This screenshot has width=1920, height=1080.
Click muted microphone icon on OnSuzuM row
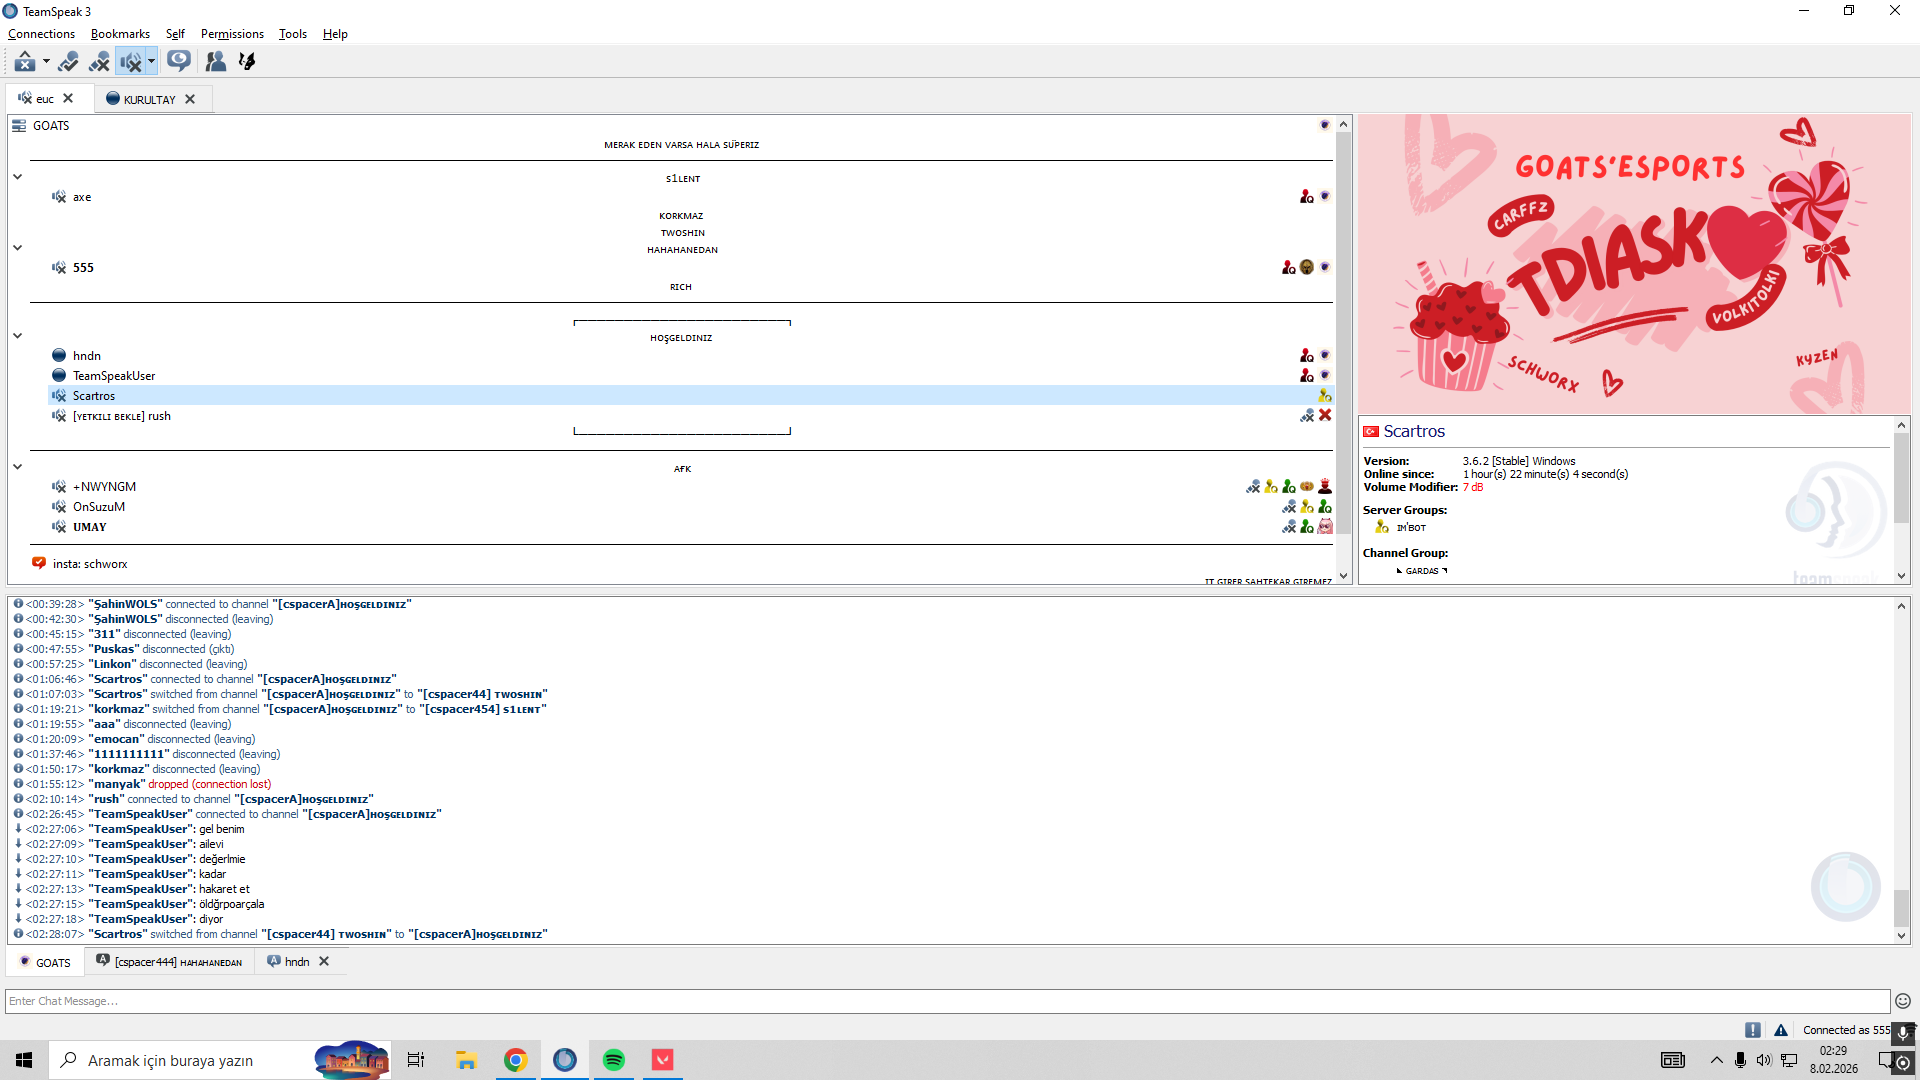click(1289, 507)
